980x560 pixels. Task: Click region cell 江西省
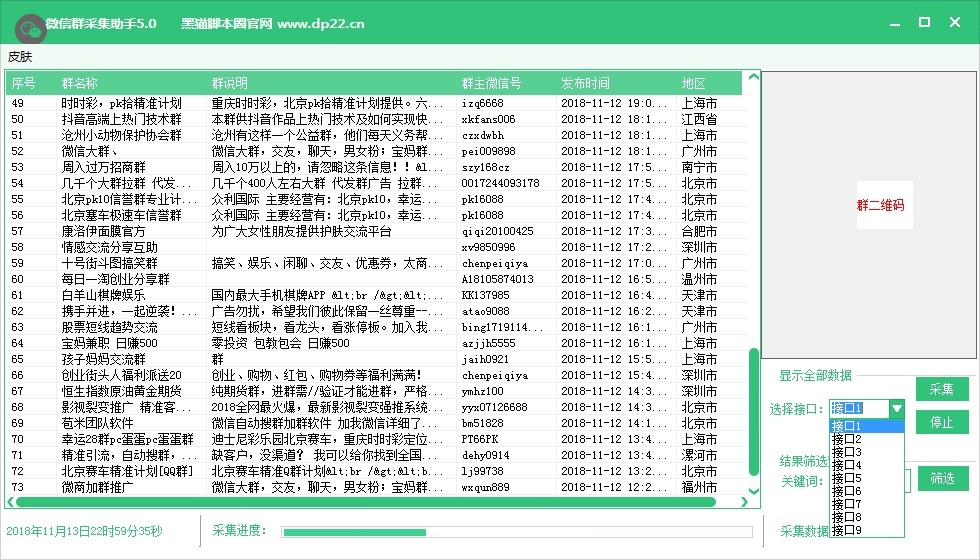pyautogui.click(x=699, y=119)
